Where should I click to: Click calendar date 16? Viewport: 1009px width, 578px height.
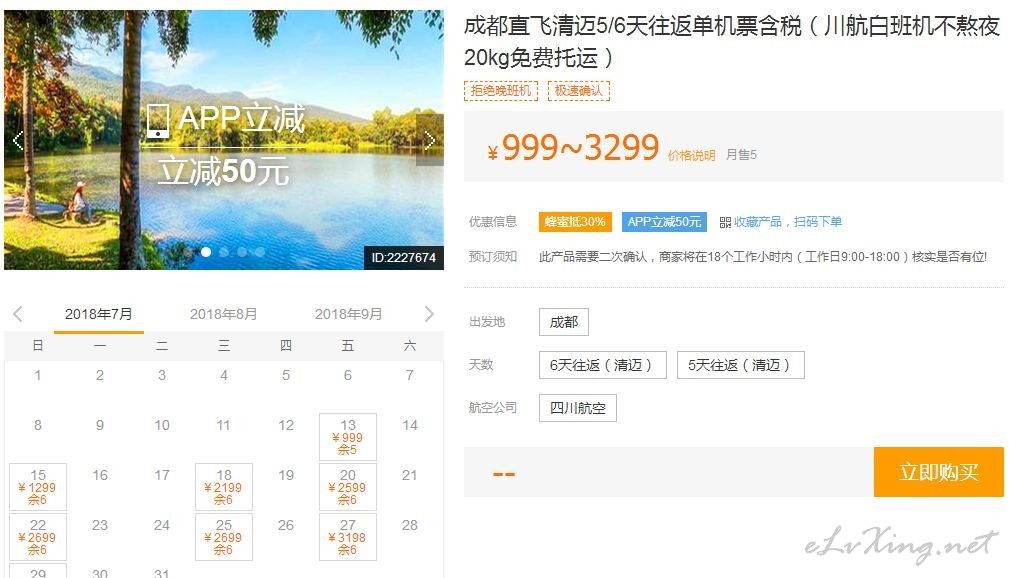tap(100, 476)
